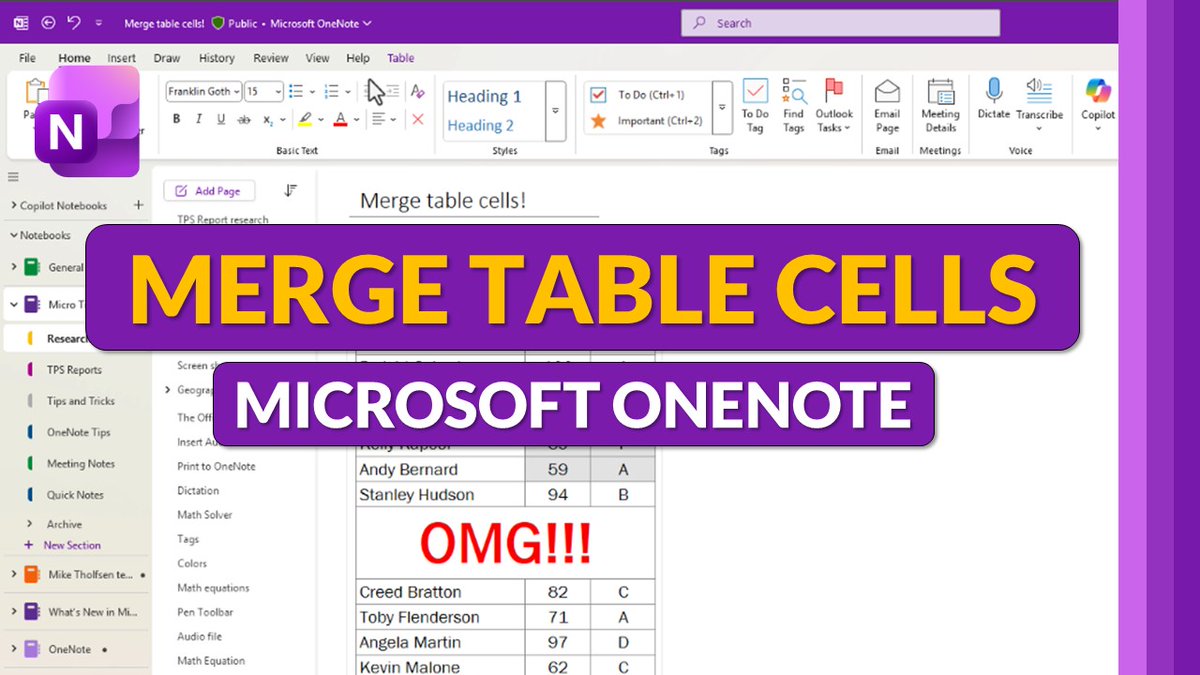
Task: Toggle Bold formatting
Action: (177, 119)
